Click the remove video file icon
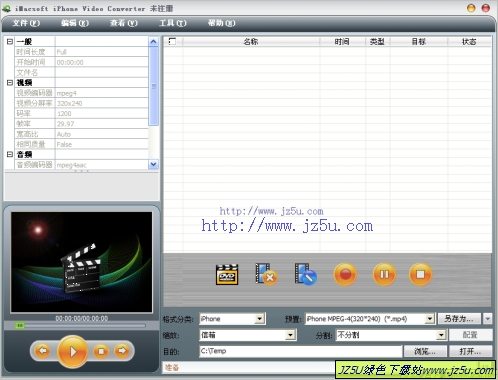The height and width of the screenshot is (380, 498). (x=266, y=274)
